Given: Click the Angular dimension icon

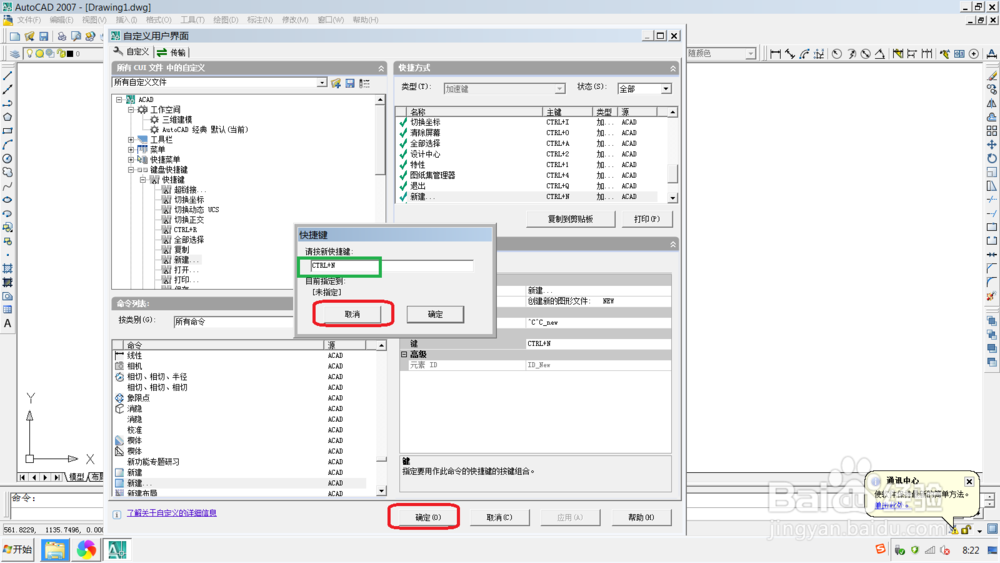Looking at the screenshot, I should (x=879, y=54).
